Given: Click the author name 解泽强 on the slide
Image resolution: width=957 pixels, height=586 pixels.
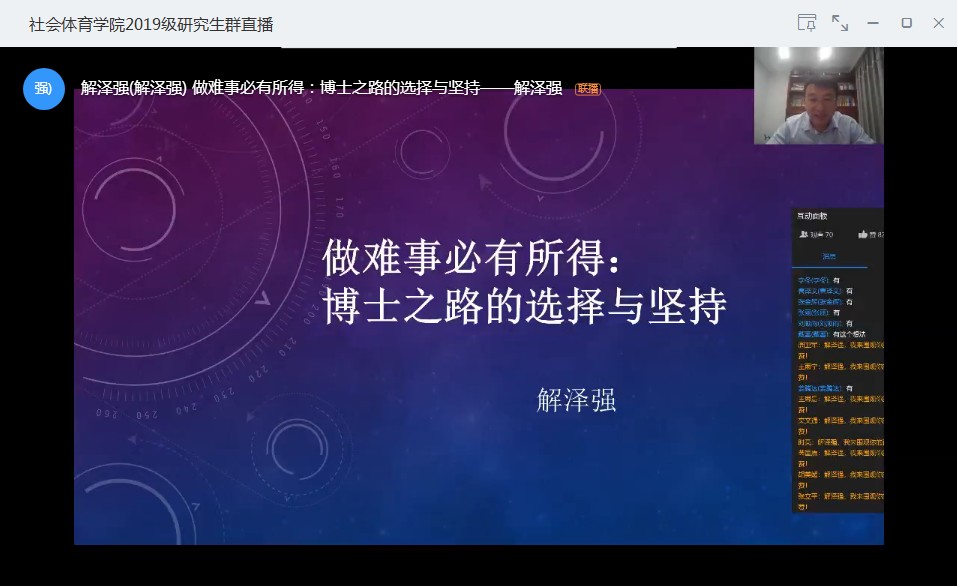Looking at the screenshot, I should pyautogui.click(x=576, y=402).
